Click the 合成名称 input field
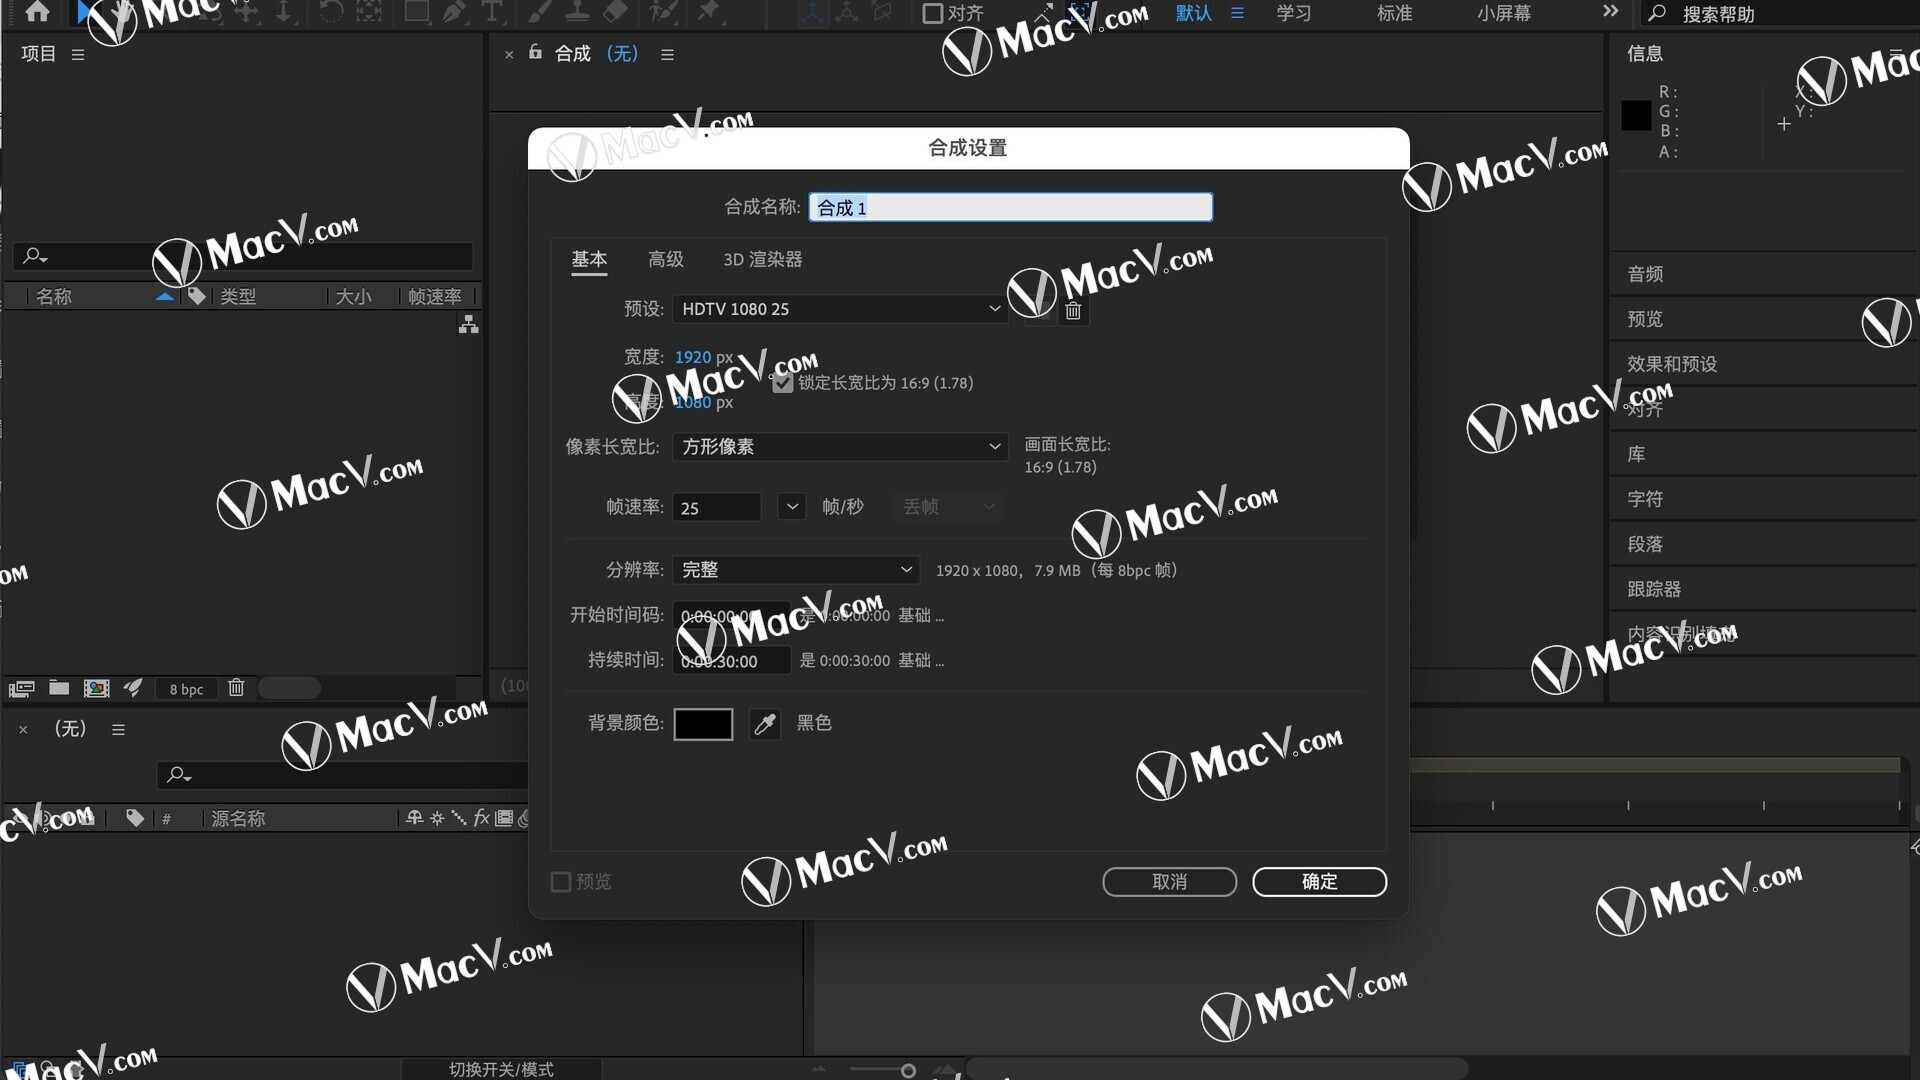 click(1010, 207)
